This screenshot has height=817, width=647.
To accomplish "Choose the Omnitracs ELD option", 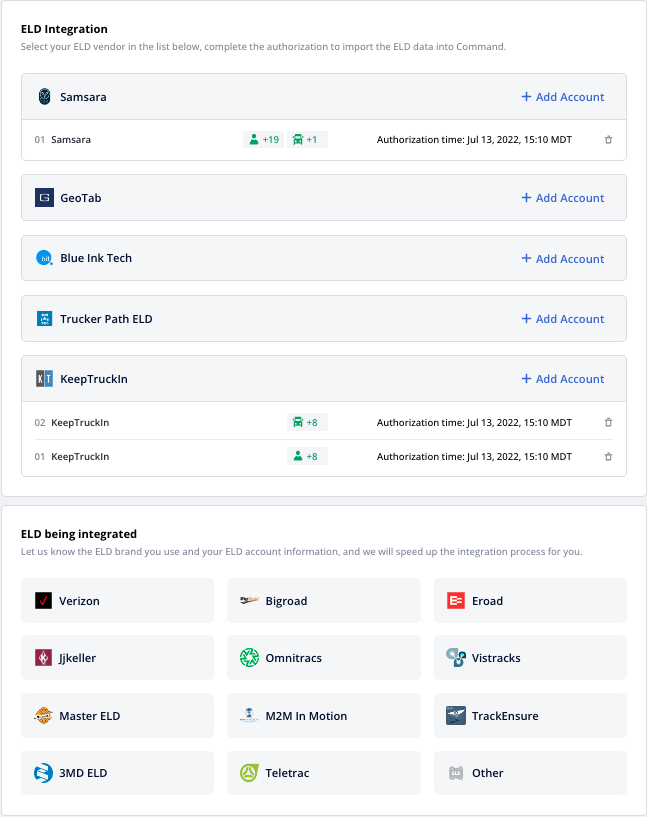I will pos(324,658).
